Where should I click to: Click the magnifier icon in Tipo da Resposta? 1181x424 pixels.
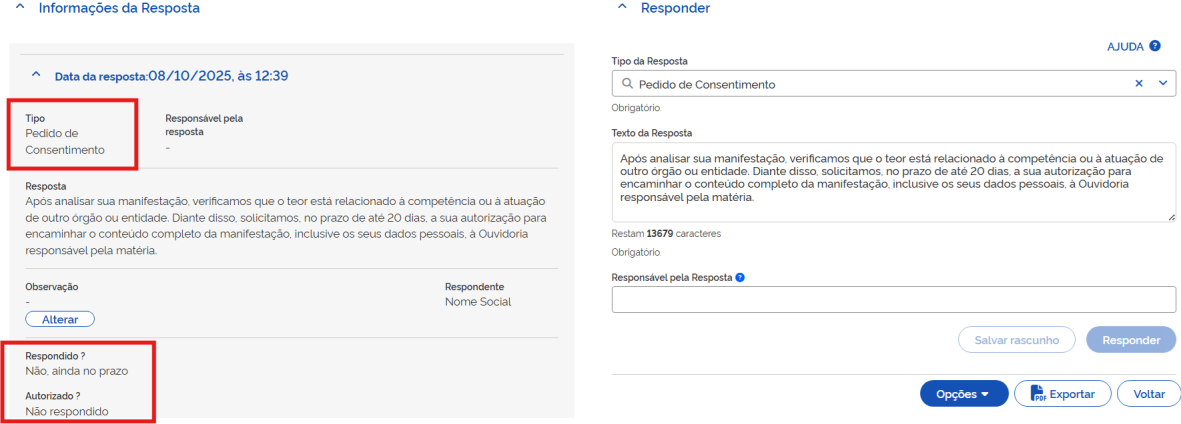tap(627, 85)
